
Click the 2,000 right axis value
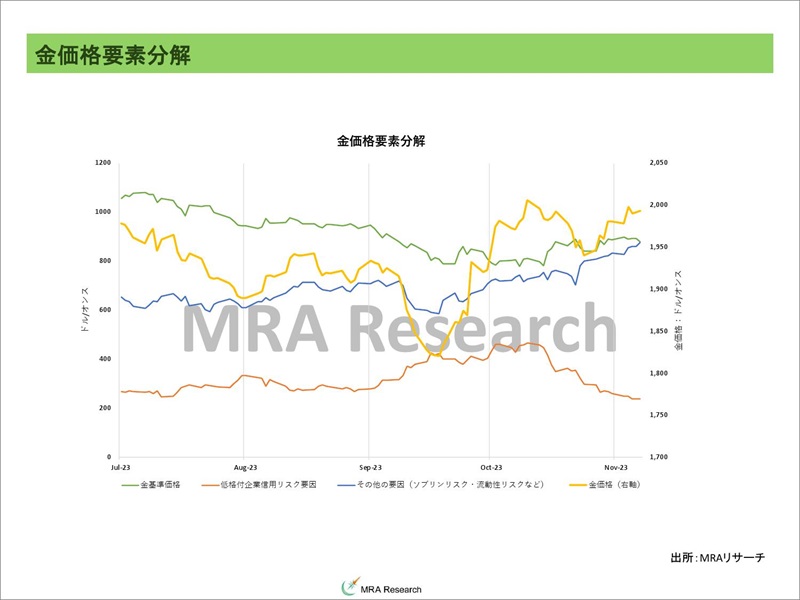659,205
